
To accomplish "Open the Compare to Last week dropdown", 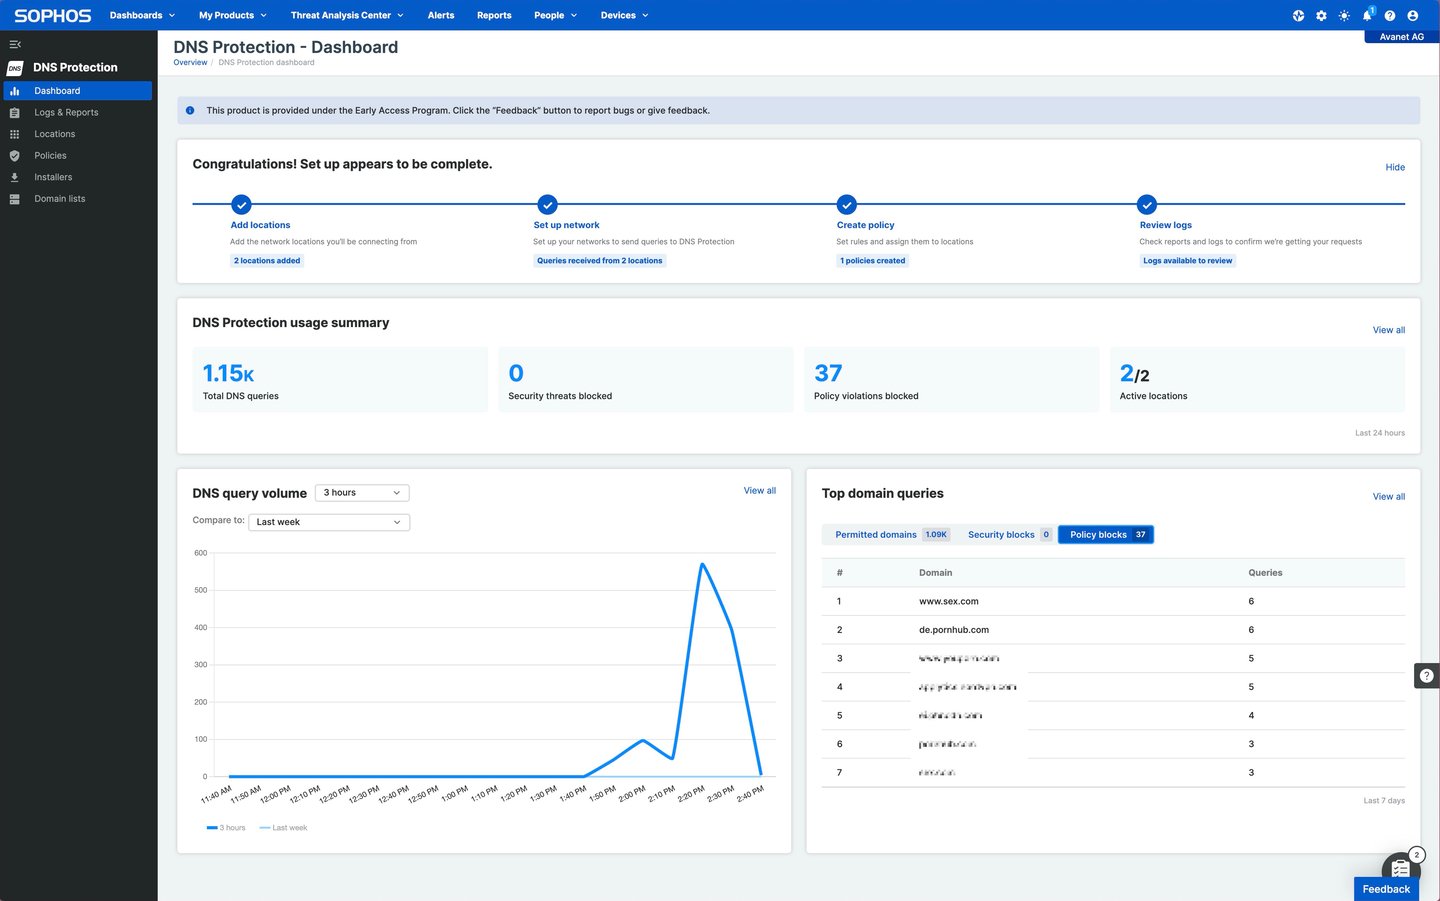I will 329,522.
